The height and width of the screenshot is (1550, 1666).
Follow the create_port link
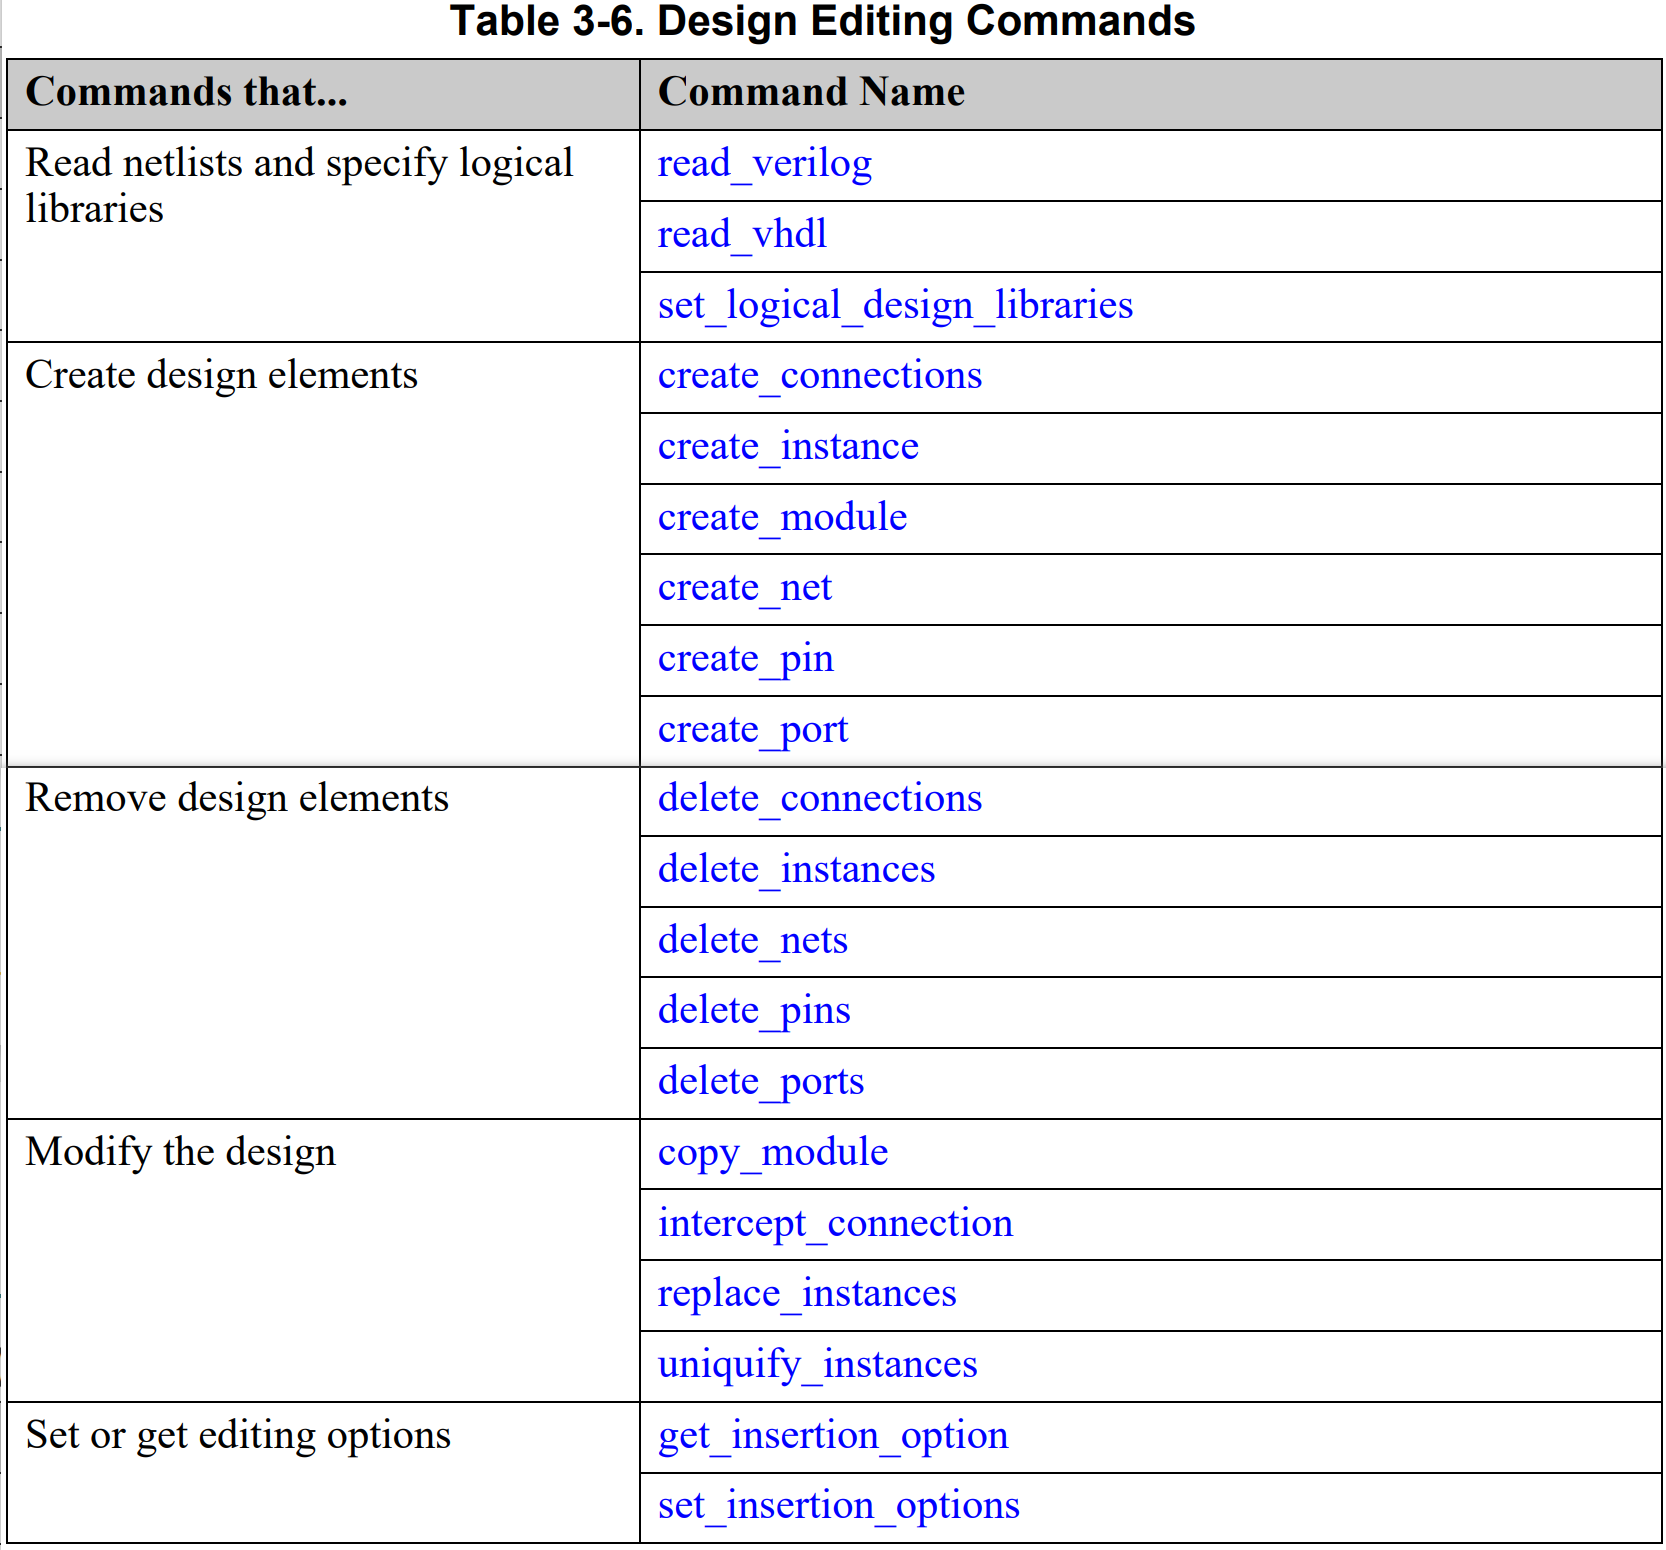(752, 731)
